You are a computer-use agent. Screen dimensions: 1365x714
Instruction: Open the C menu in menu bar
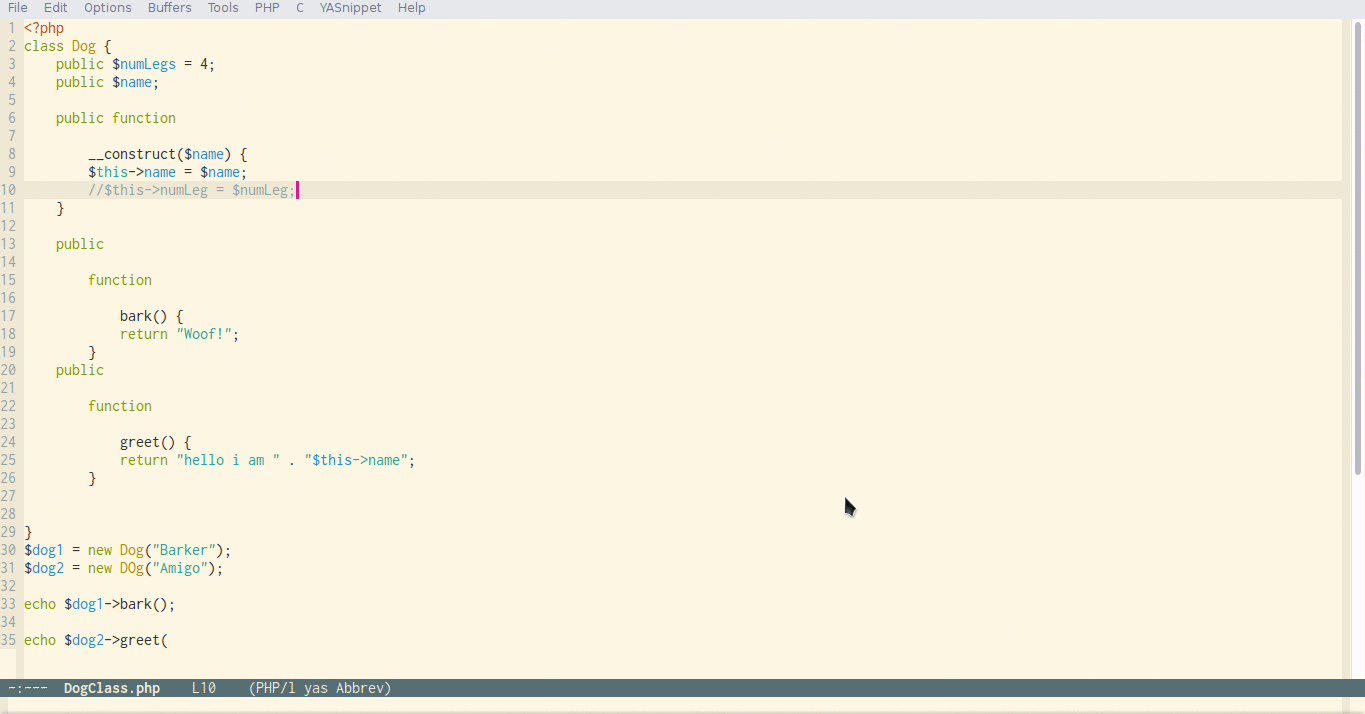click(x=300, y=8)
